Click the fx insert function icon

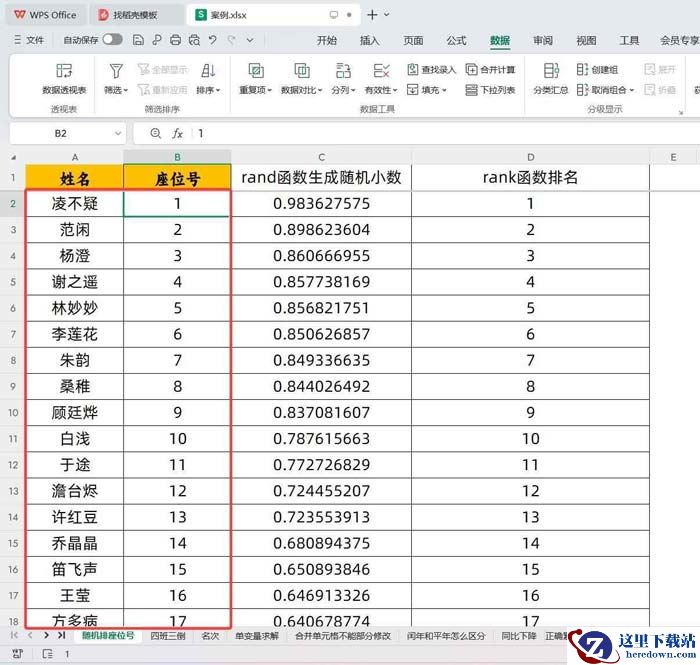177,133
